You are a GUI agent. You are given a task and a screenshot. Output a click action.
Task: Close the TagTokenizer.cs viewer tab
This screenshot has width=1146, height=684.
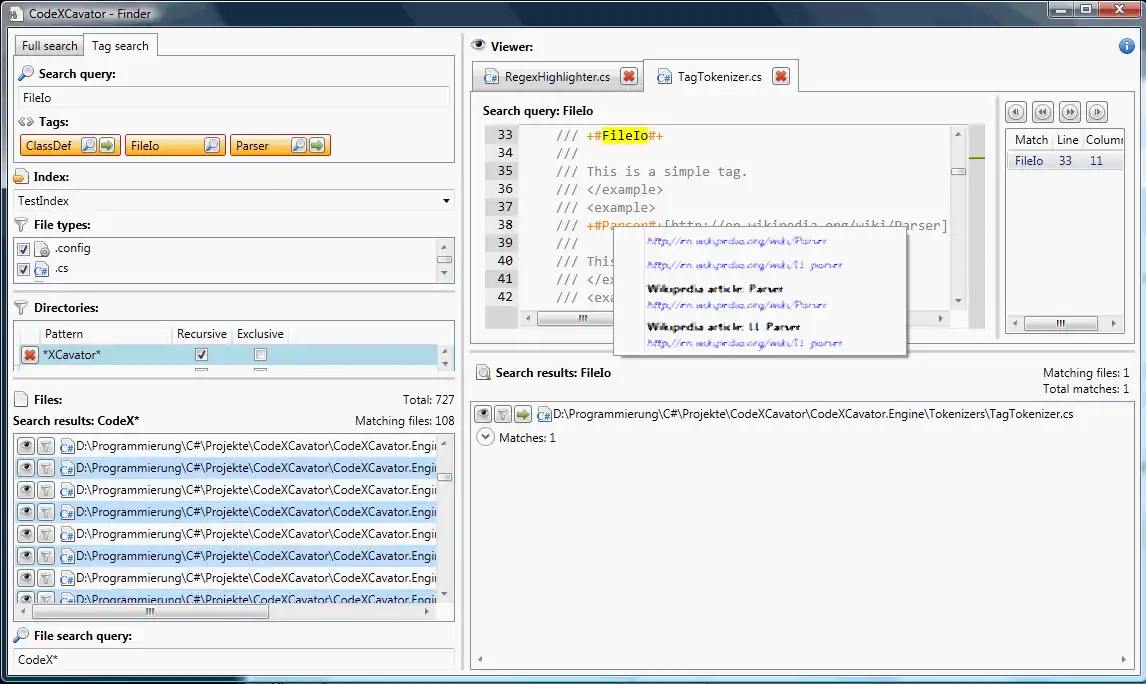(x=781, y=76)
